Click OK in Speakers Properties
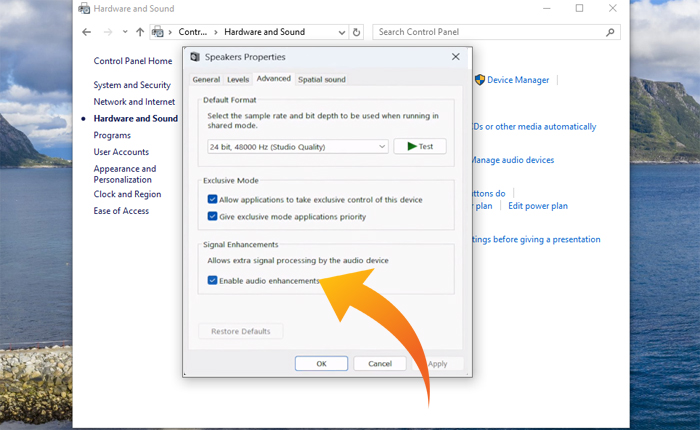Screen dimensions: 700x430 (321, 364)
